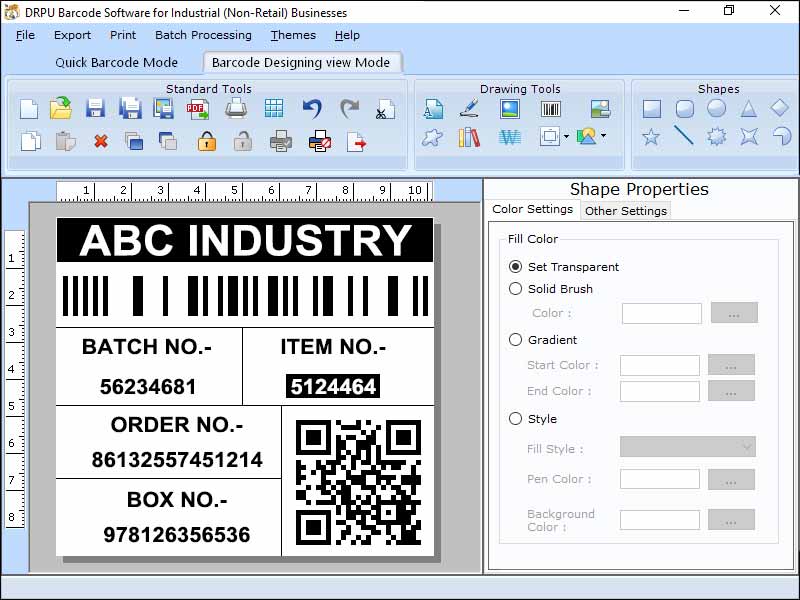Create a new blank label document
Viewport: 800px width, 600px height.
coord(29,109)
